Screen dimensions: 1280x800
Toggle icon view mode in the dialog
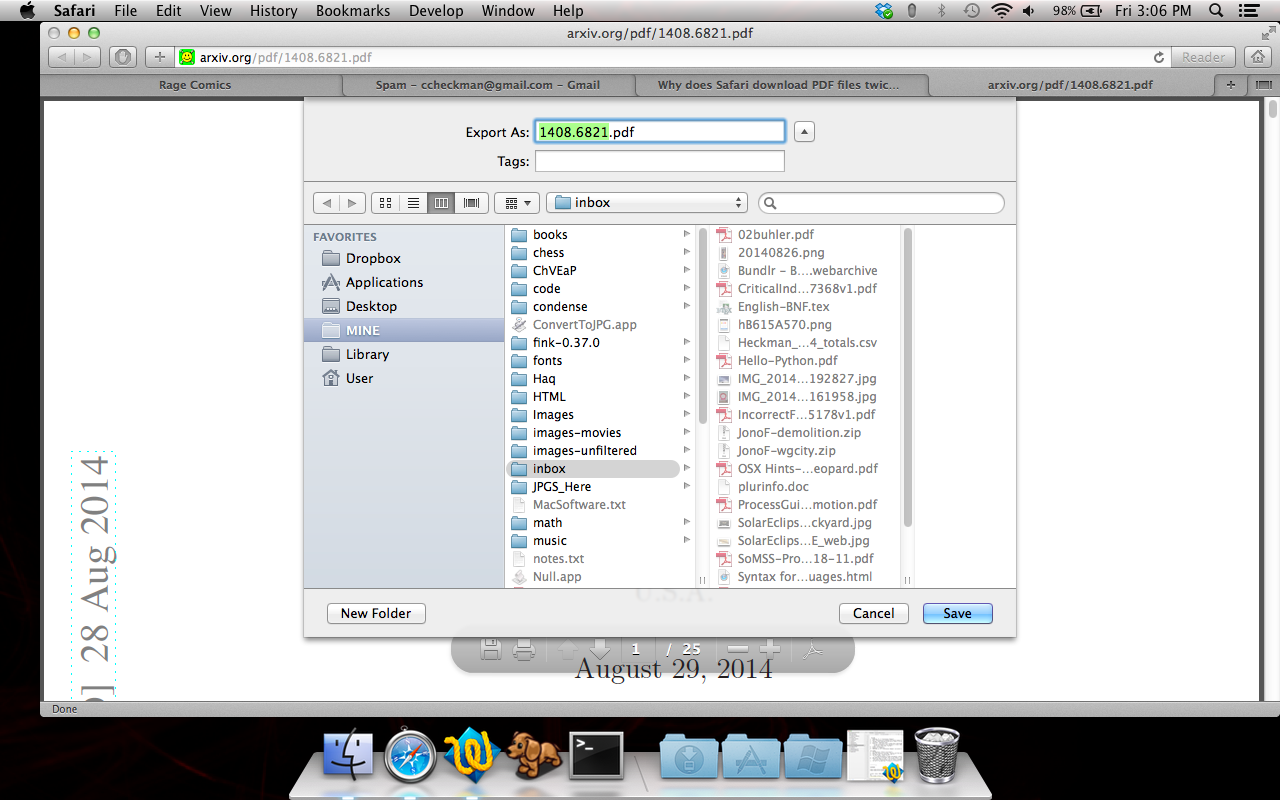(x=385, y=202)
